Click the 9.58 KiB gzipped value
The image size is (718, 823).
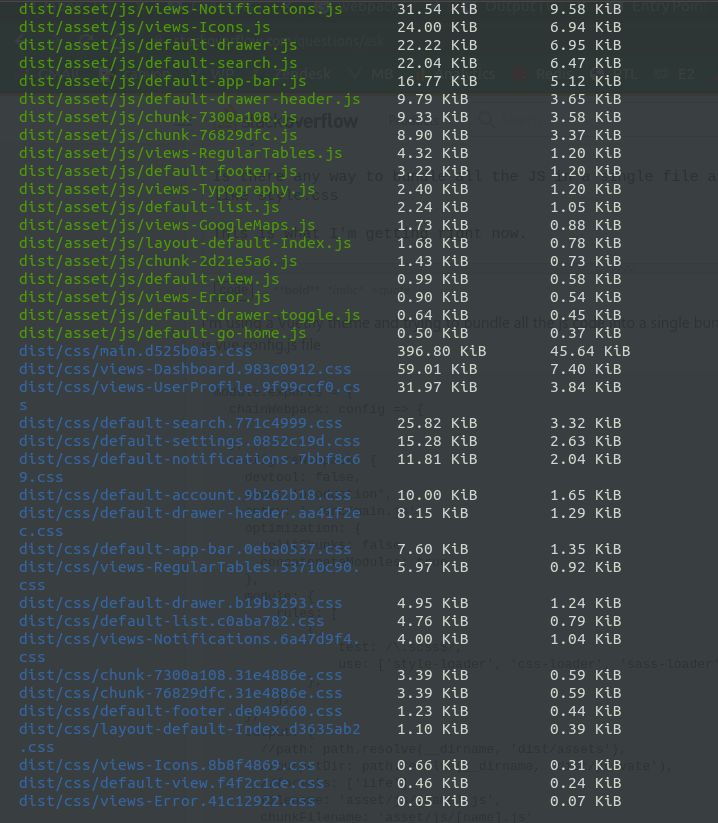click(586, 9)
